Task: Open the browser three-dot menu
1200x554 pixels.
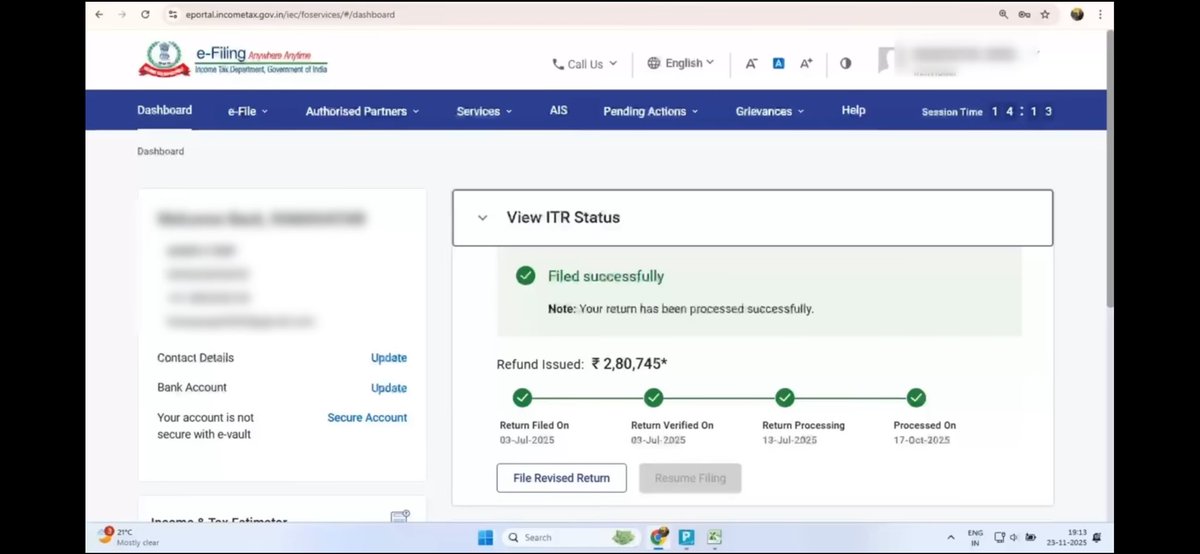Action: tap(1101, 15)
